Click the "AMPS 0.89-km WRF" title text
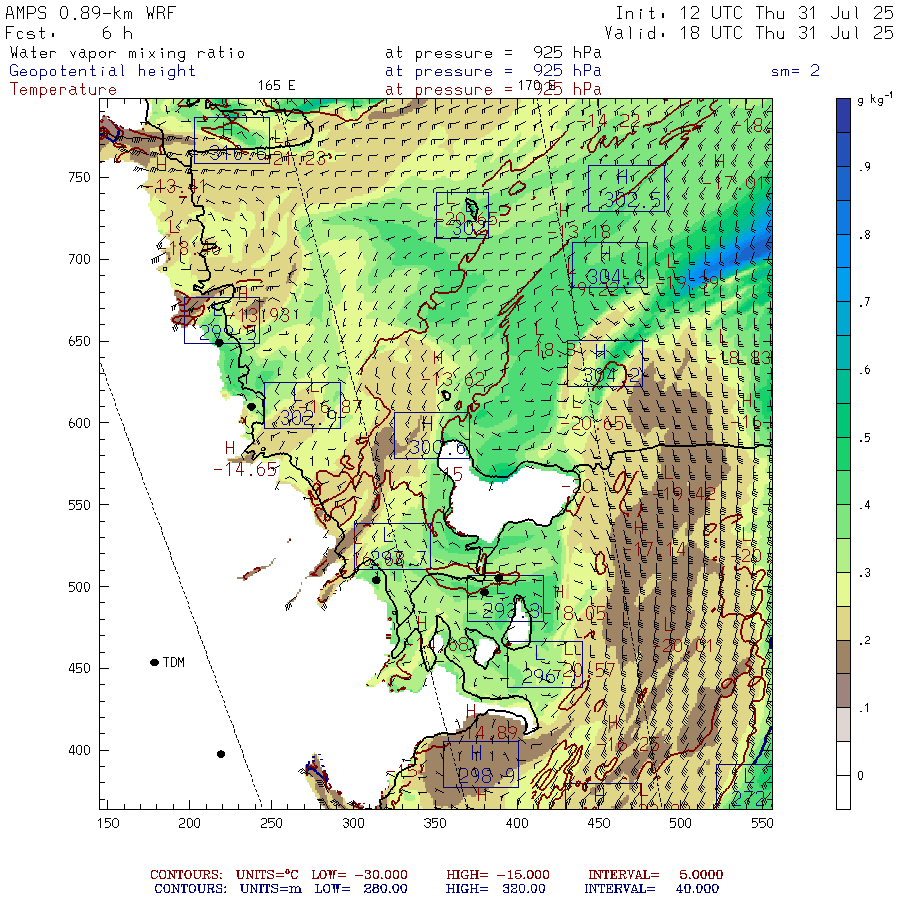The width and height of the screenshot is (900, 900). [x=90, y=13]
